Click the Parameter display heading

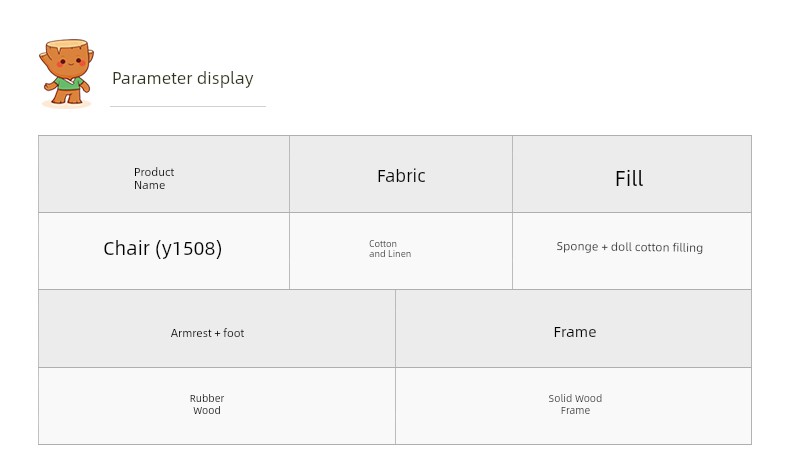coord(182,79)
